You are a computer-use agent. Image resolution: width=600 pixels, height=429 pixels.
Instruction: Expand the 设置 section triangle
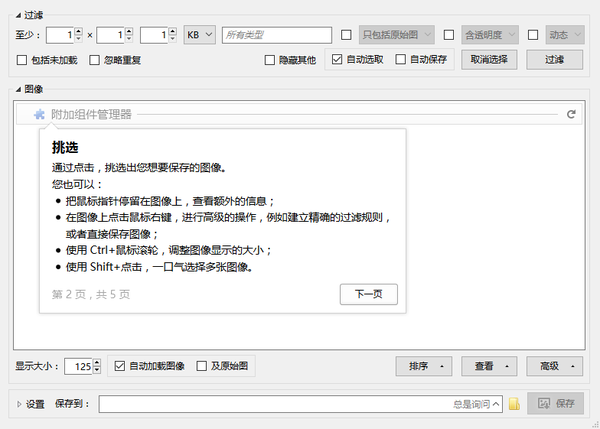[x=19, y=404]
